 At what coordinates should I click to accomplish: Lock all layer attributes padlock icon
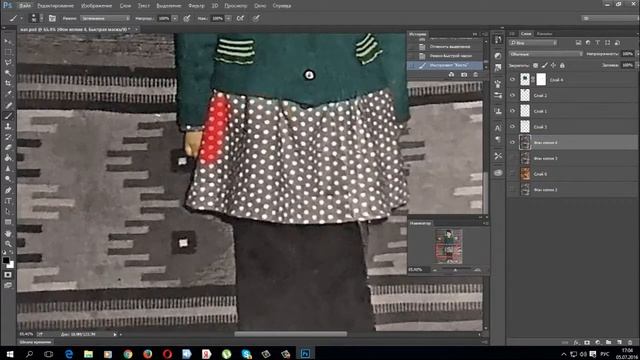point(562,65)
